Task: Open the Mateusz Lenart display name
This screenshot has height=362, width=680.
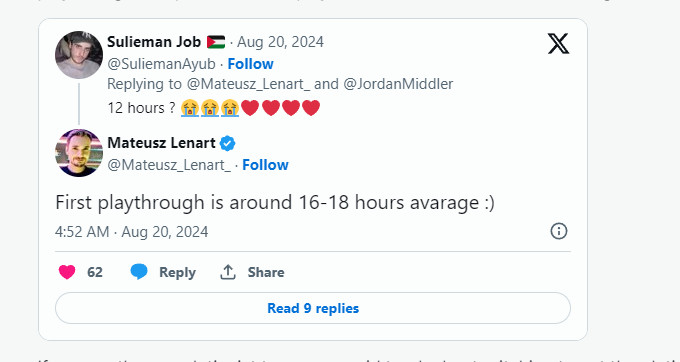Action: 161,143
